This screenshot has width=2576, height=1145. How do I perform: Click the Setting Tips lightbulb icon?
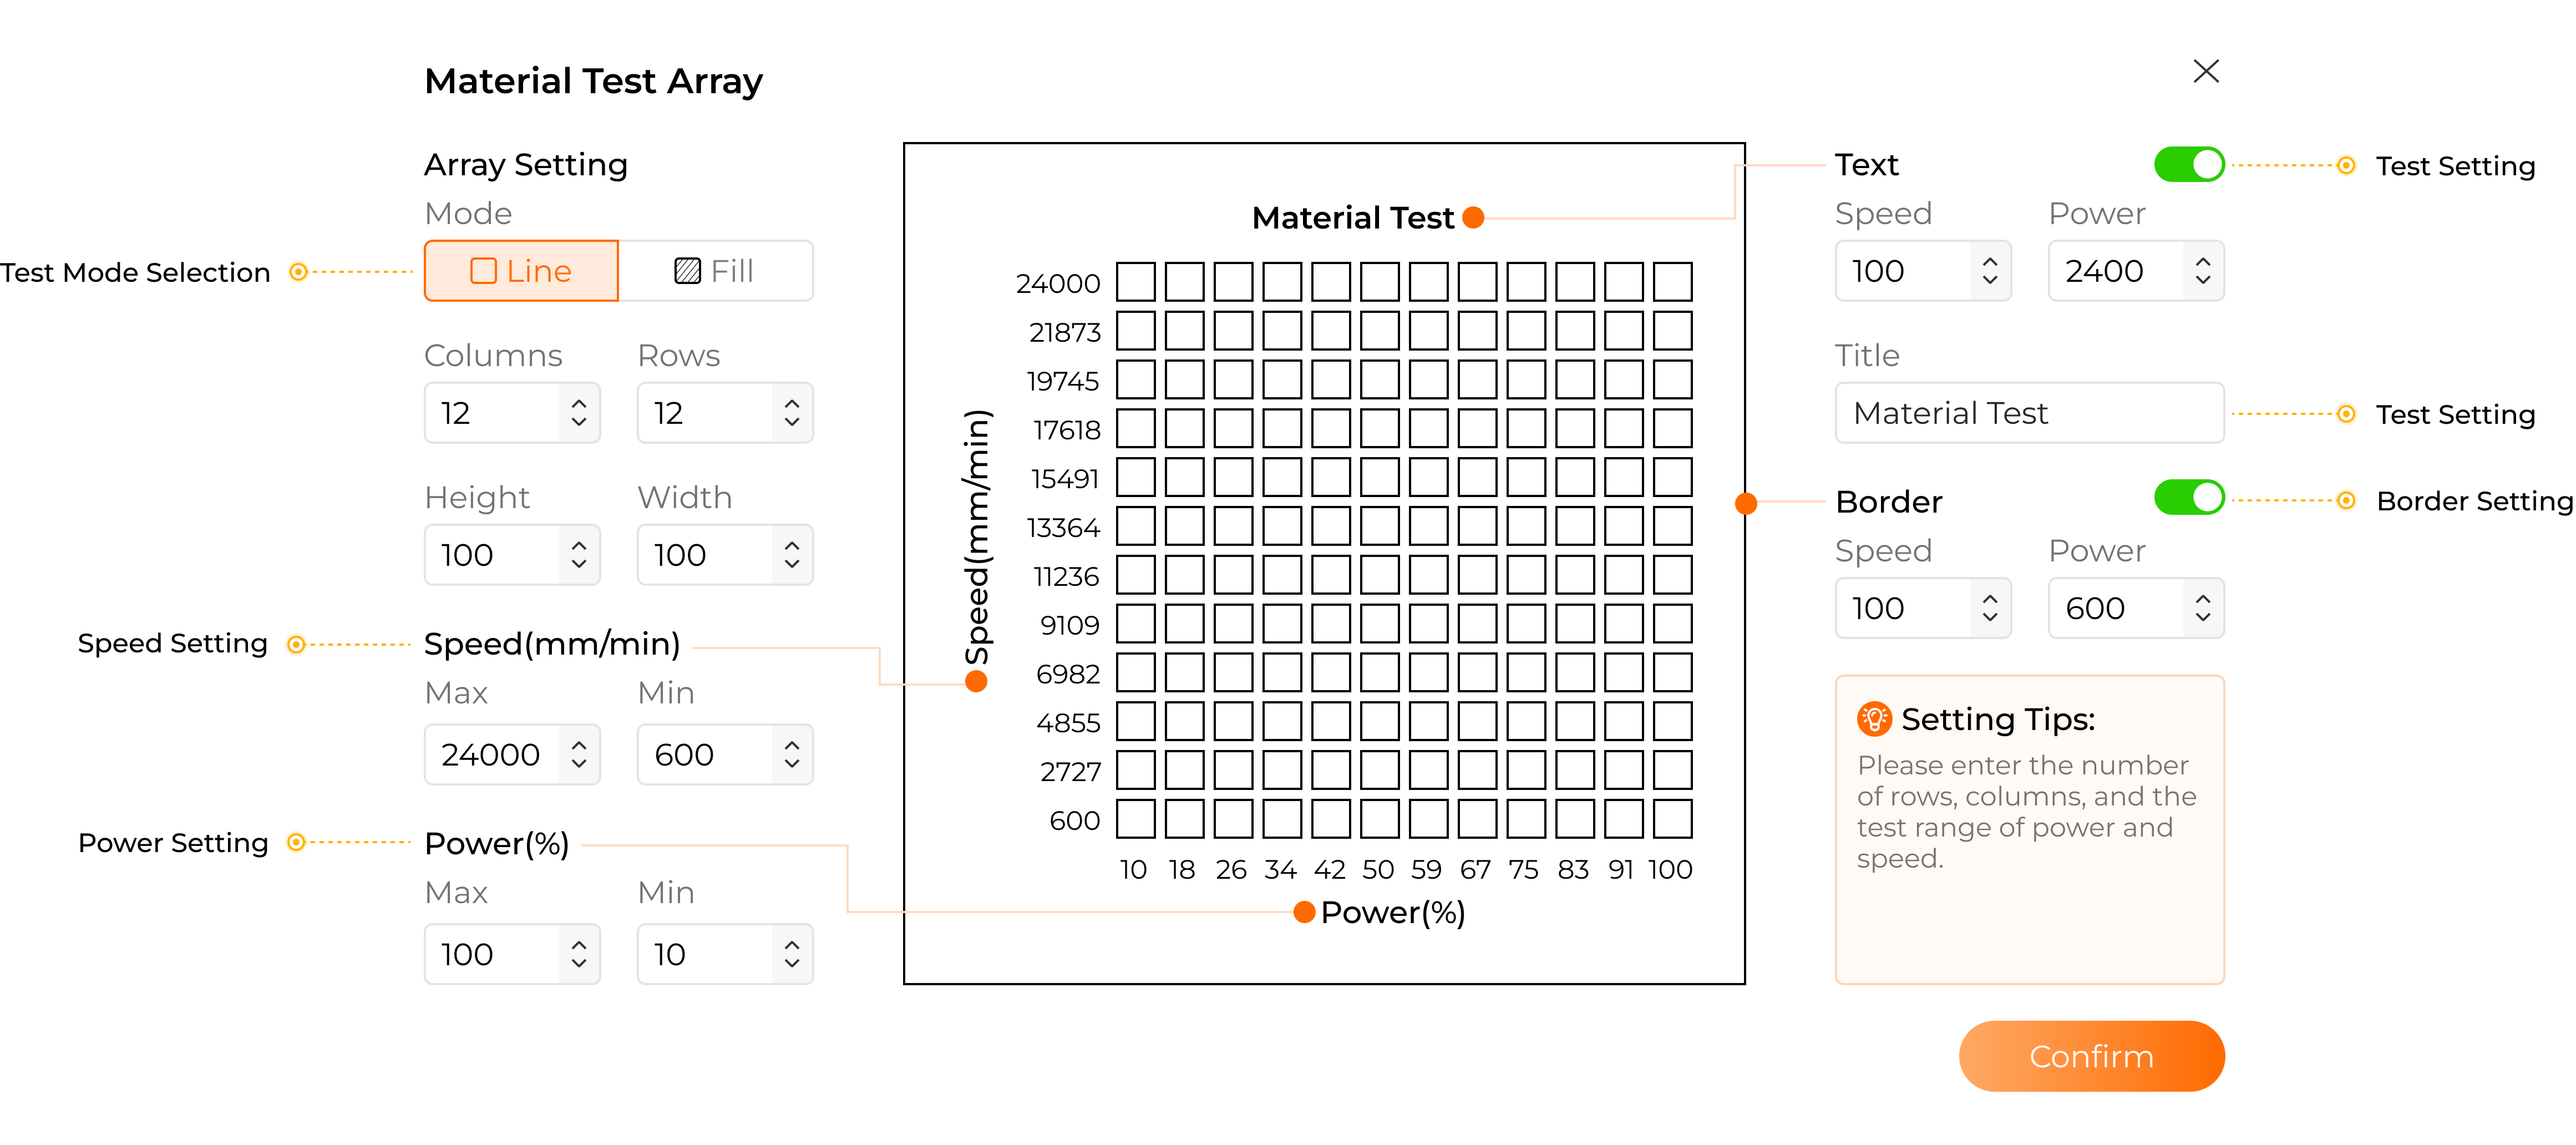tap(1874, 719)
